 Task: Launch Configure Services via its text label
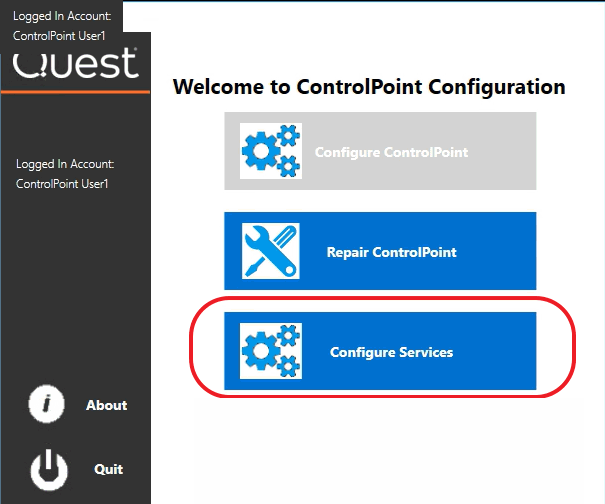point(391,352)
